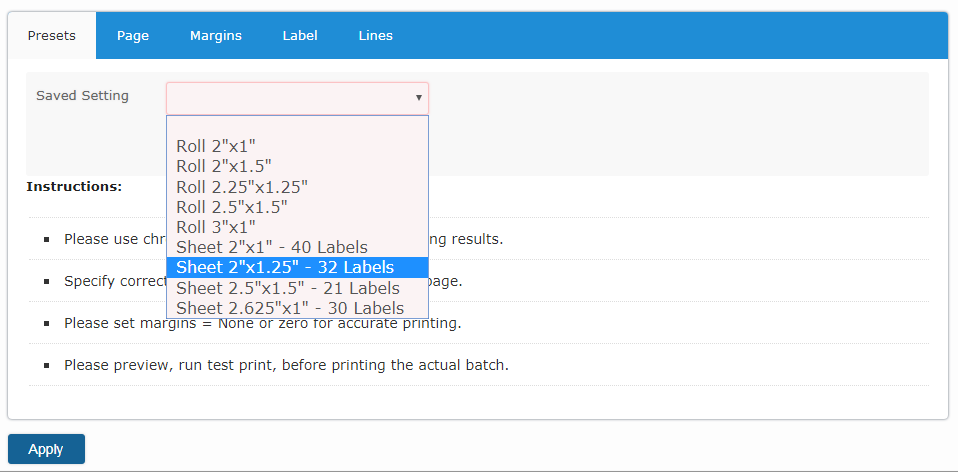Select the Label tab
The image size is (958, 472).
300,35
